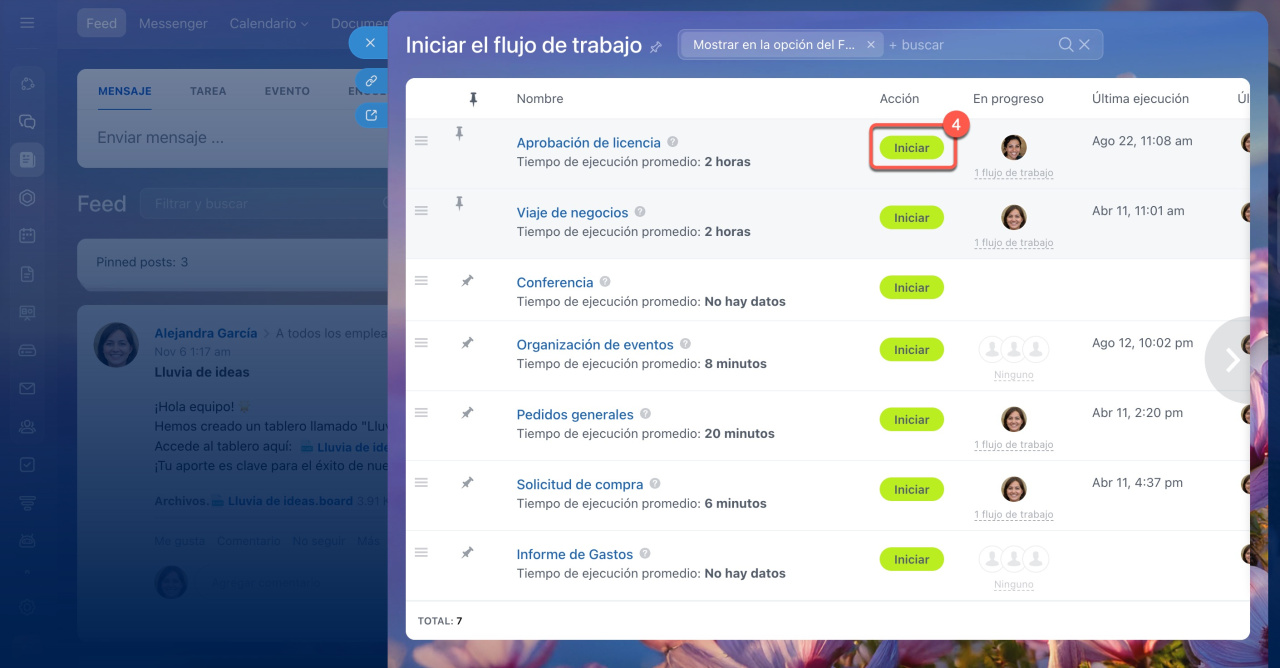1280x668 pixels.
Task: Start the Aprobación de licencia workflow
Action: [x=911, y=148]
